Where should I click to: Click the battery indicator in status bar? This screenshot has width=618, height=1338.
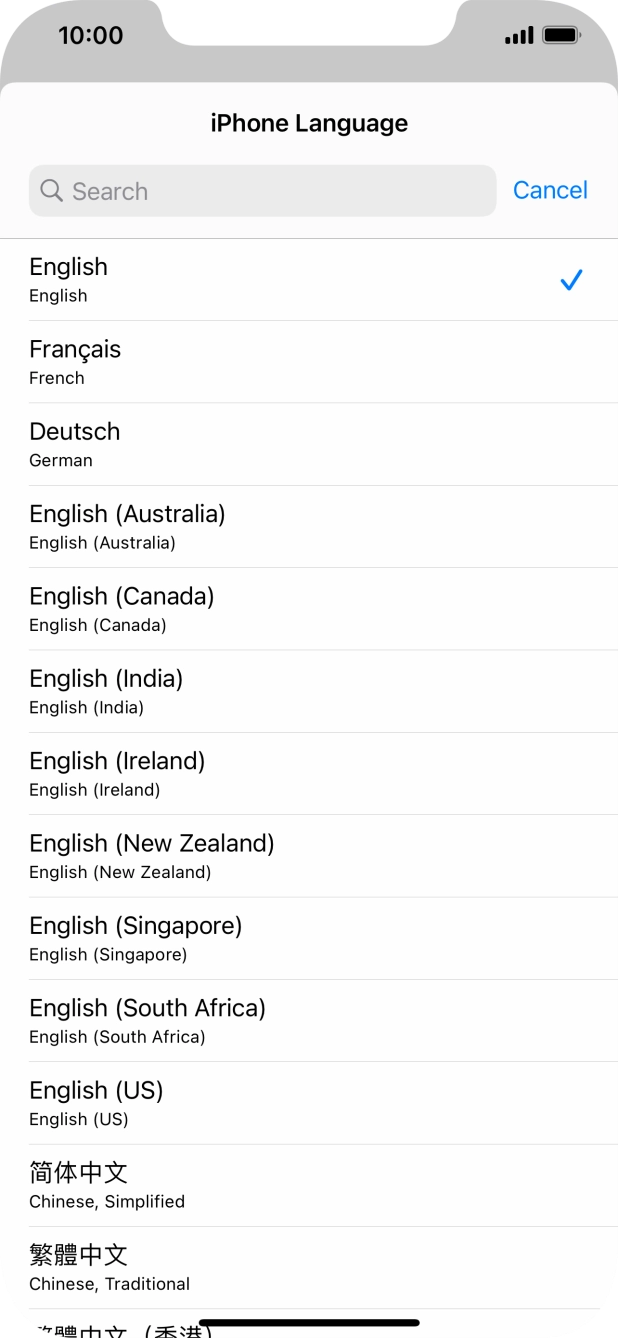560,33
